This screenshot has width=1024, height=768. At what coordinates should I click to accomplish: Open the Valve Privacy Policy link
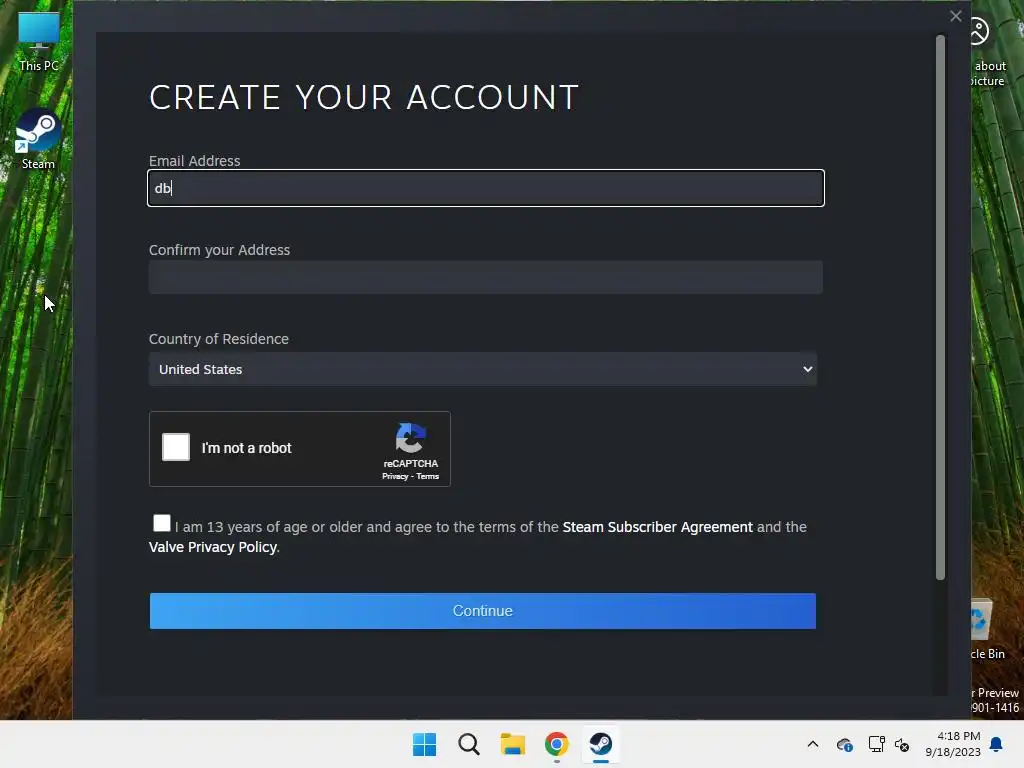coord(213,547)
